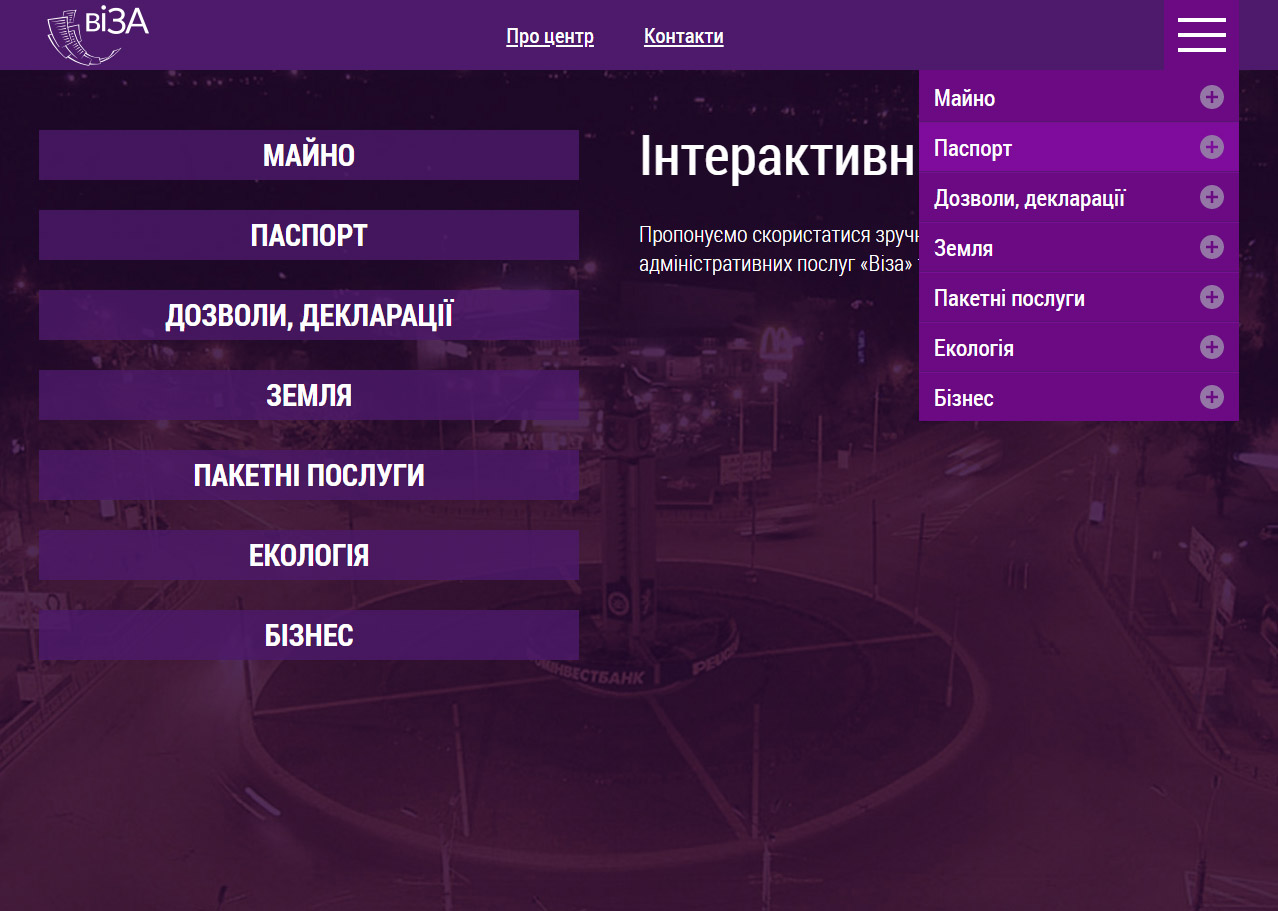
Task: Select Паспорт in the dropdown menu
Action: pos(973,149)
